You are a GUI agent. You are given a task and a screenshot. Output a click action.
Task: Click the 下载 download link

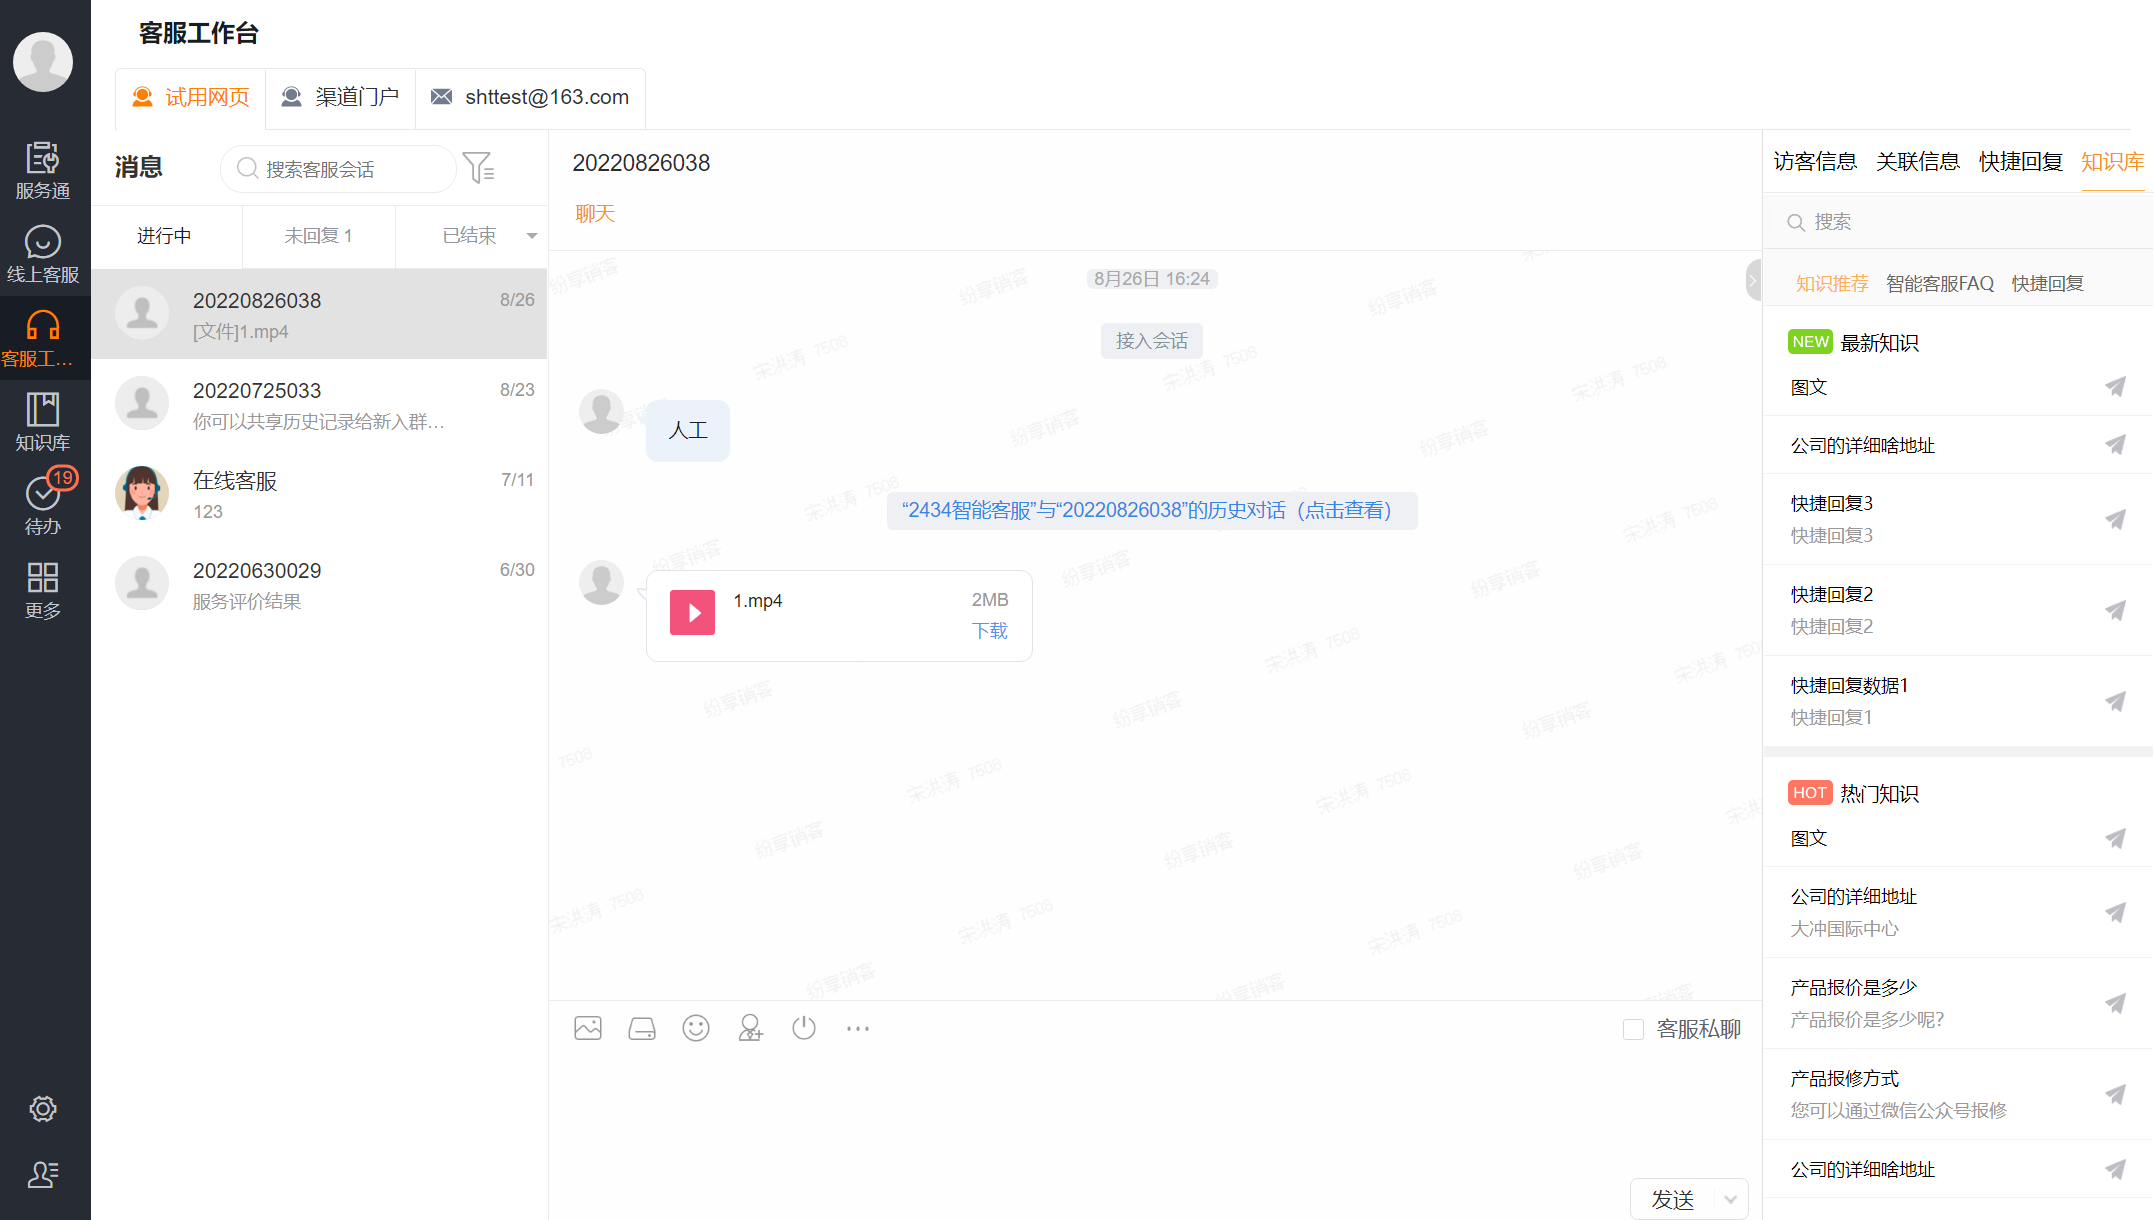click(990, 631)
